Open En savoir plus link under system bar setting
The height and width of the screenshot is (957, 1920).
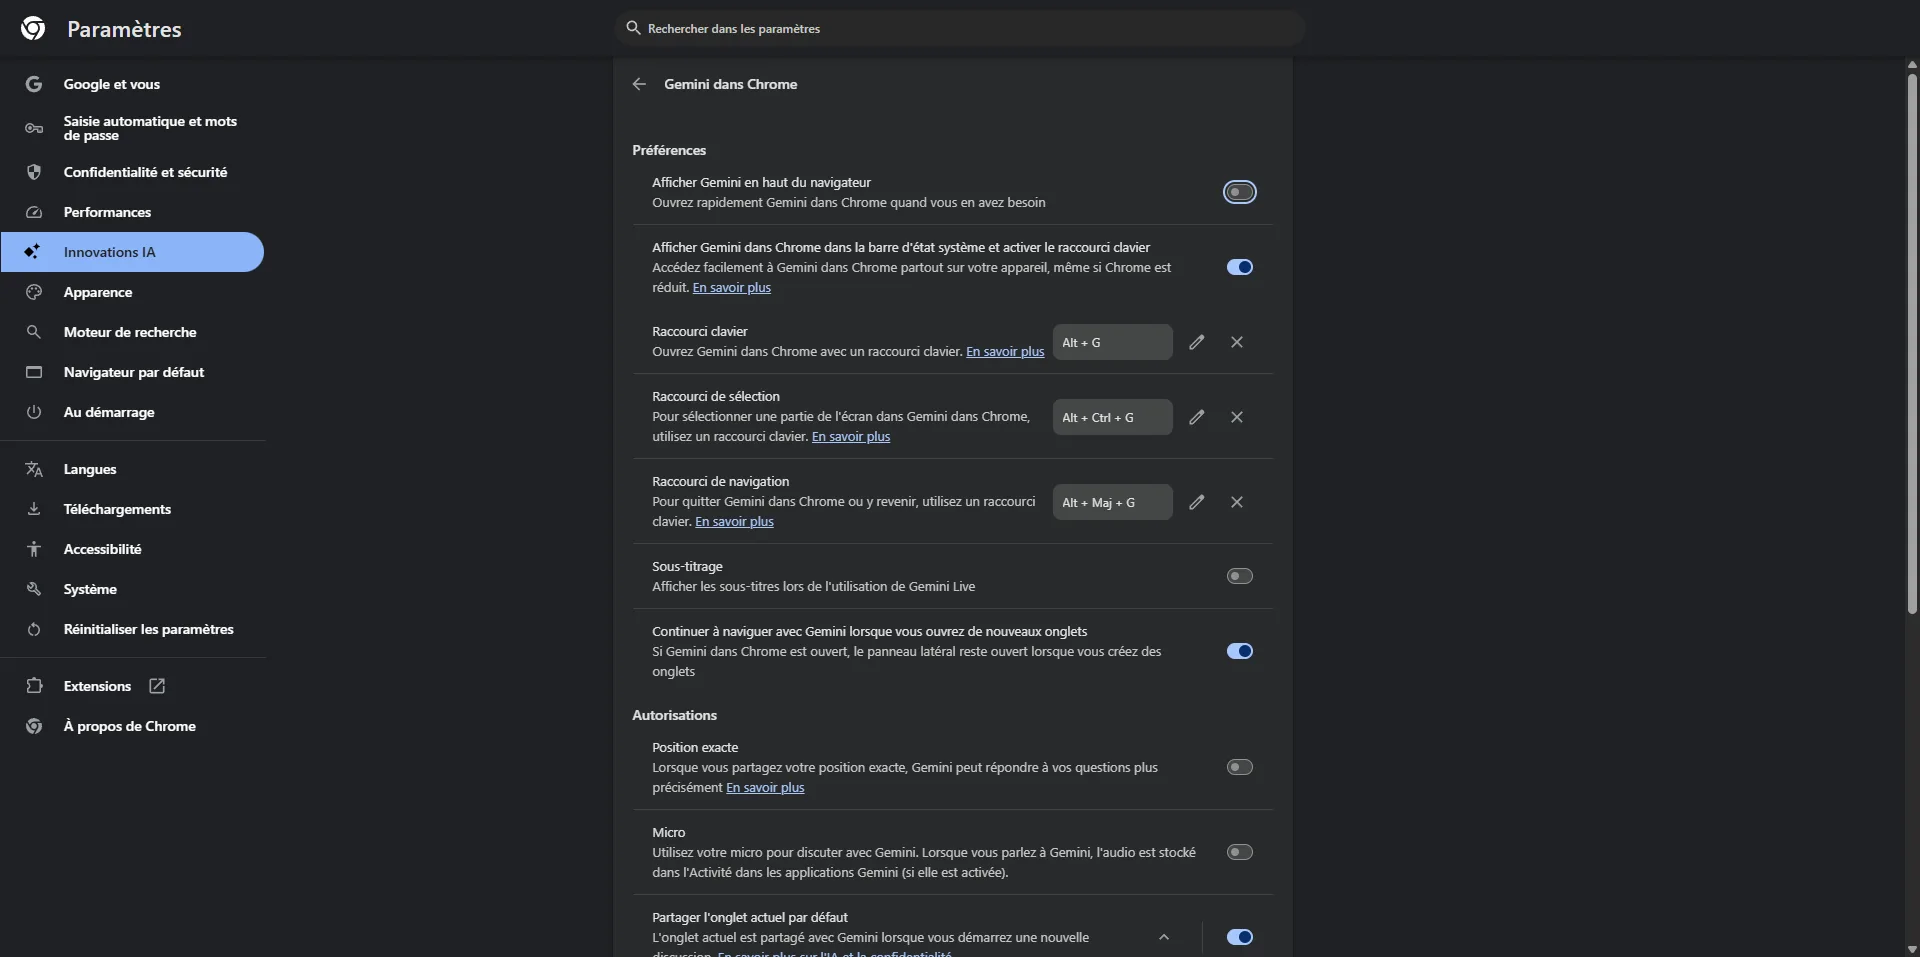coord(732,288)
